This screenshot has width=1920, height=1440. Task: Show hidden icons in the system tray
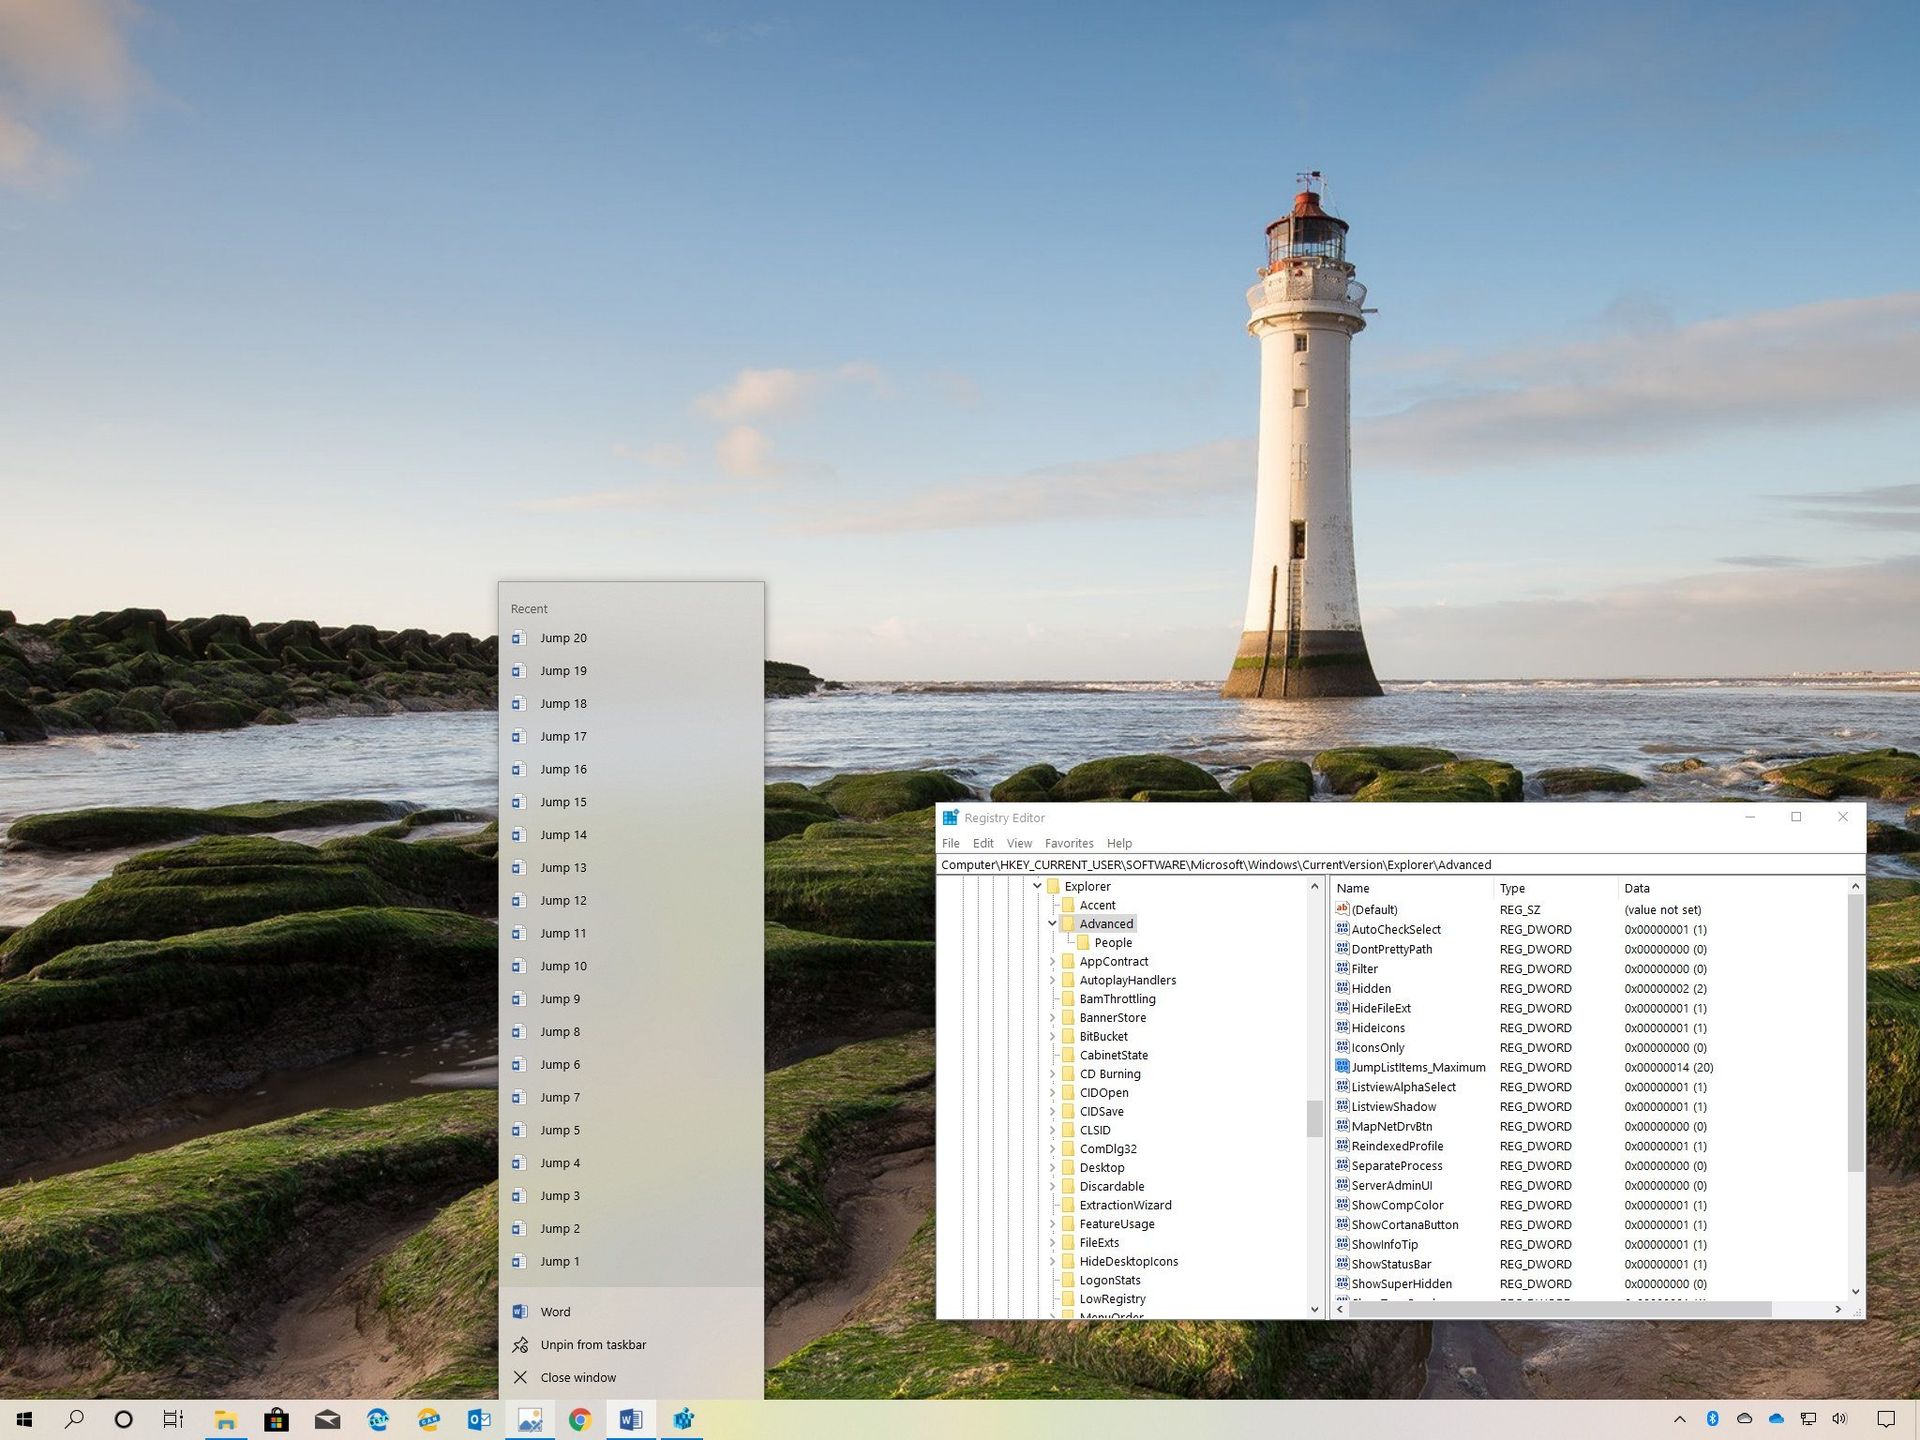click(x=1680, y=1419)
